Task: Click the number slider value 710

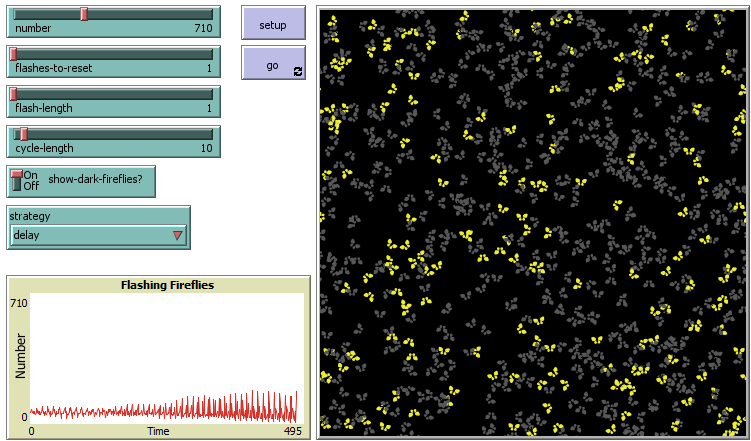Action: coord(202,29)
